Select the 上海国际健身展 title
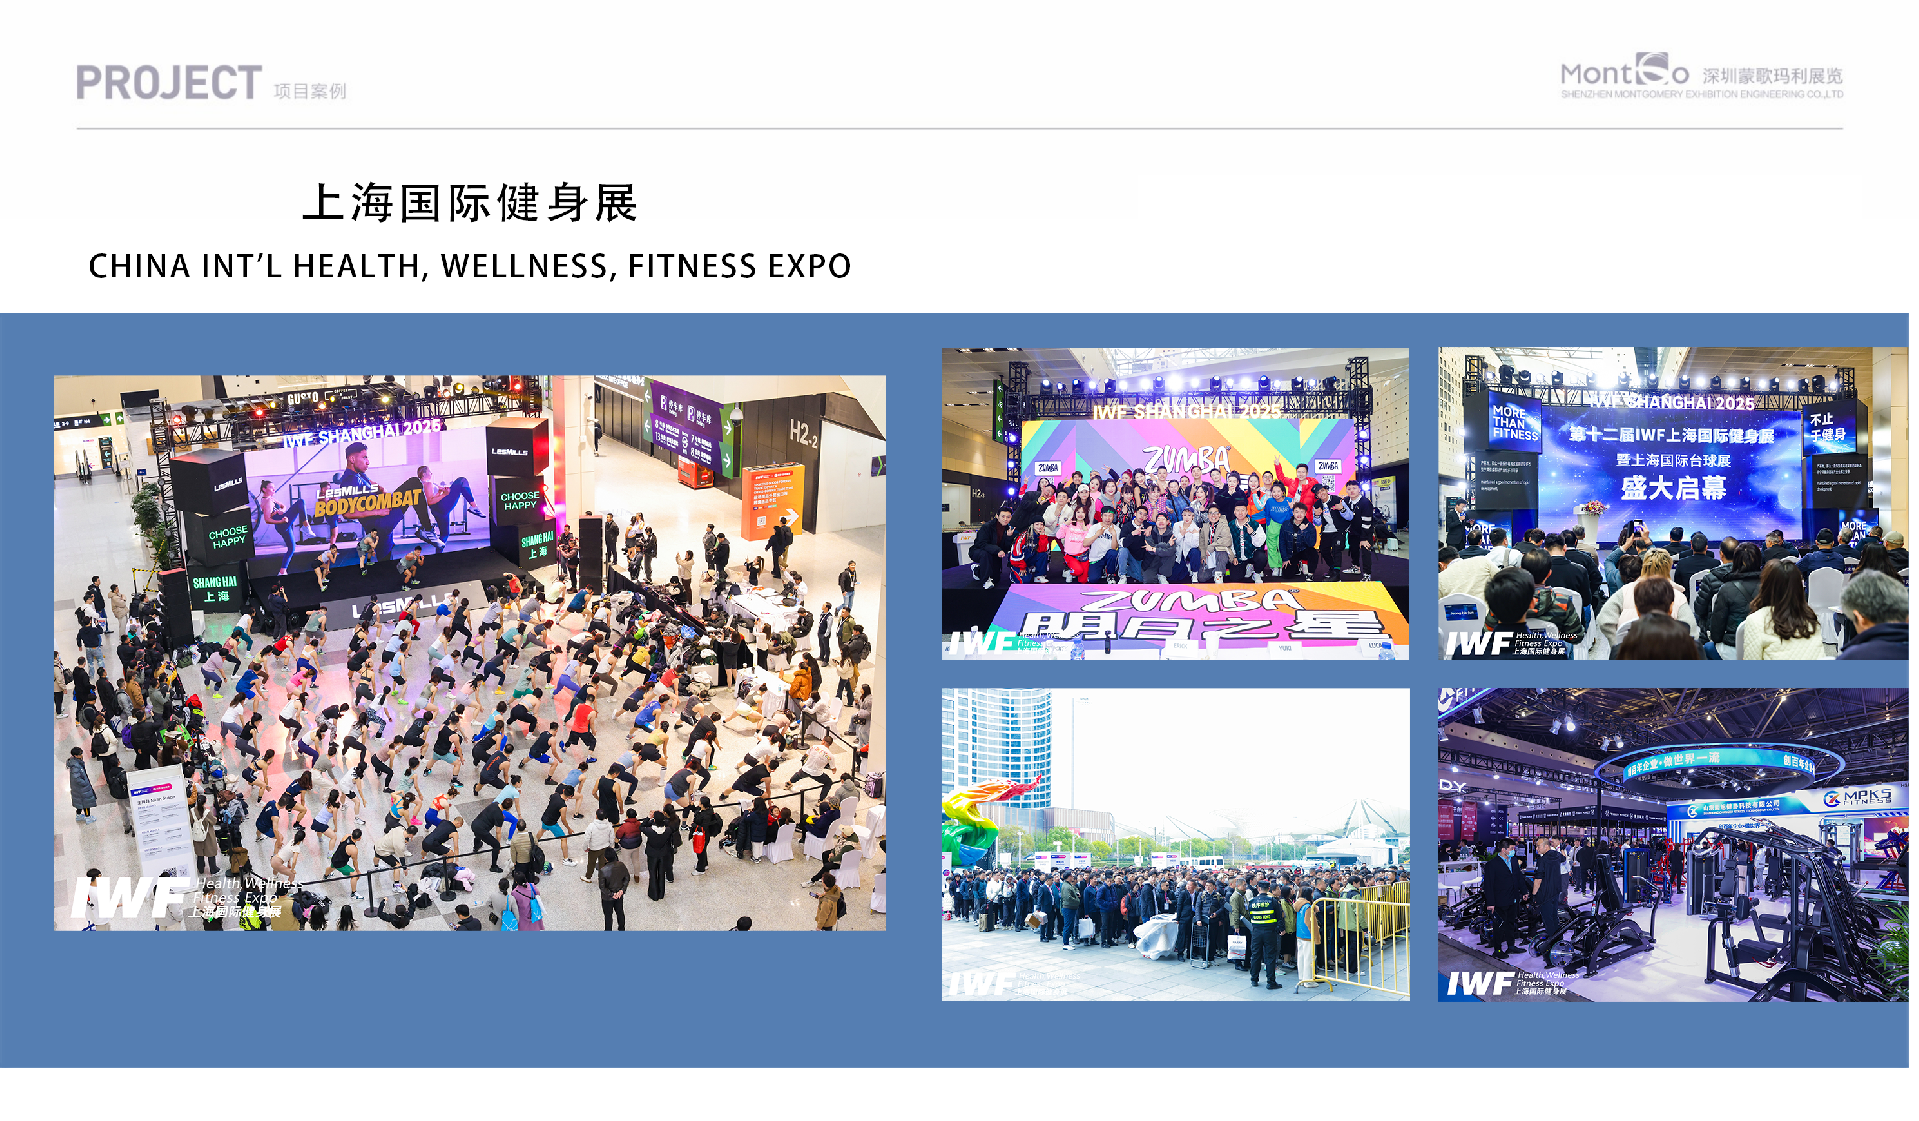Viewport: 1919px width, 1121px height. click(470, 203)
